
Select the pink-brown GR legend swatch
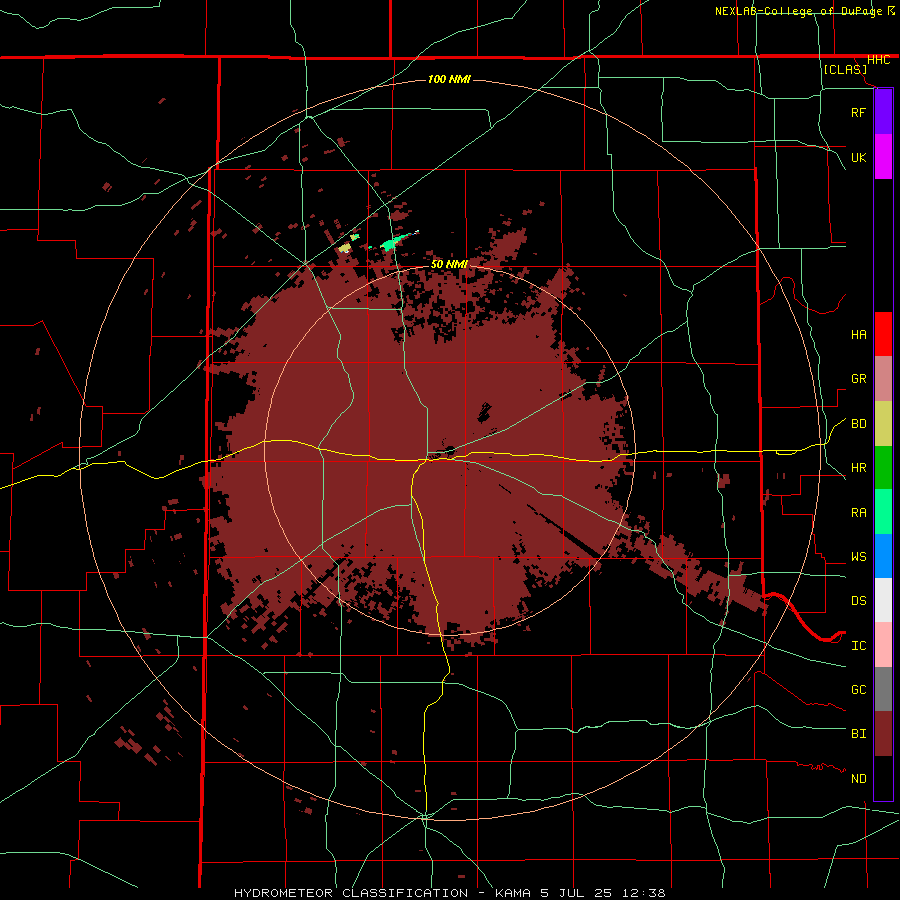[883, 379]
